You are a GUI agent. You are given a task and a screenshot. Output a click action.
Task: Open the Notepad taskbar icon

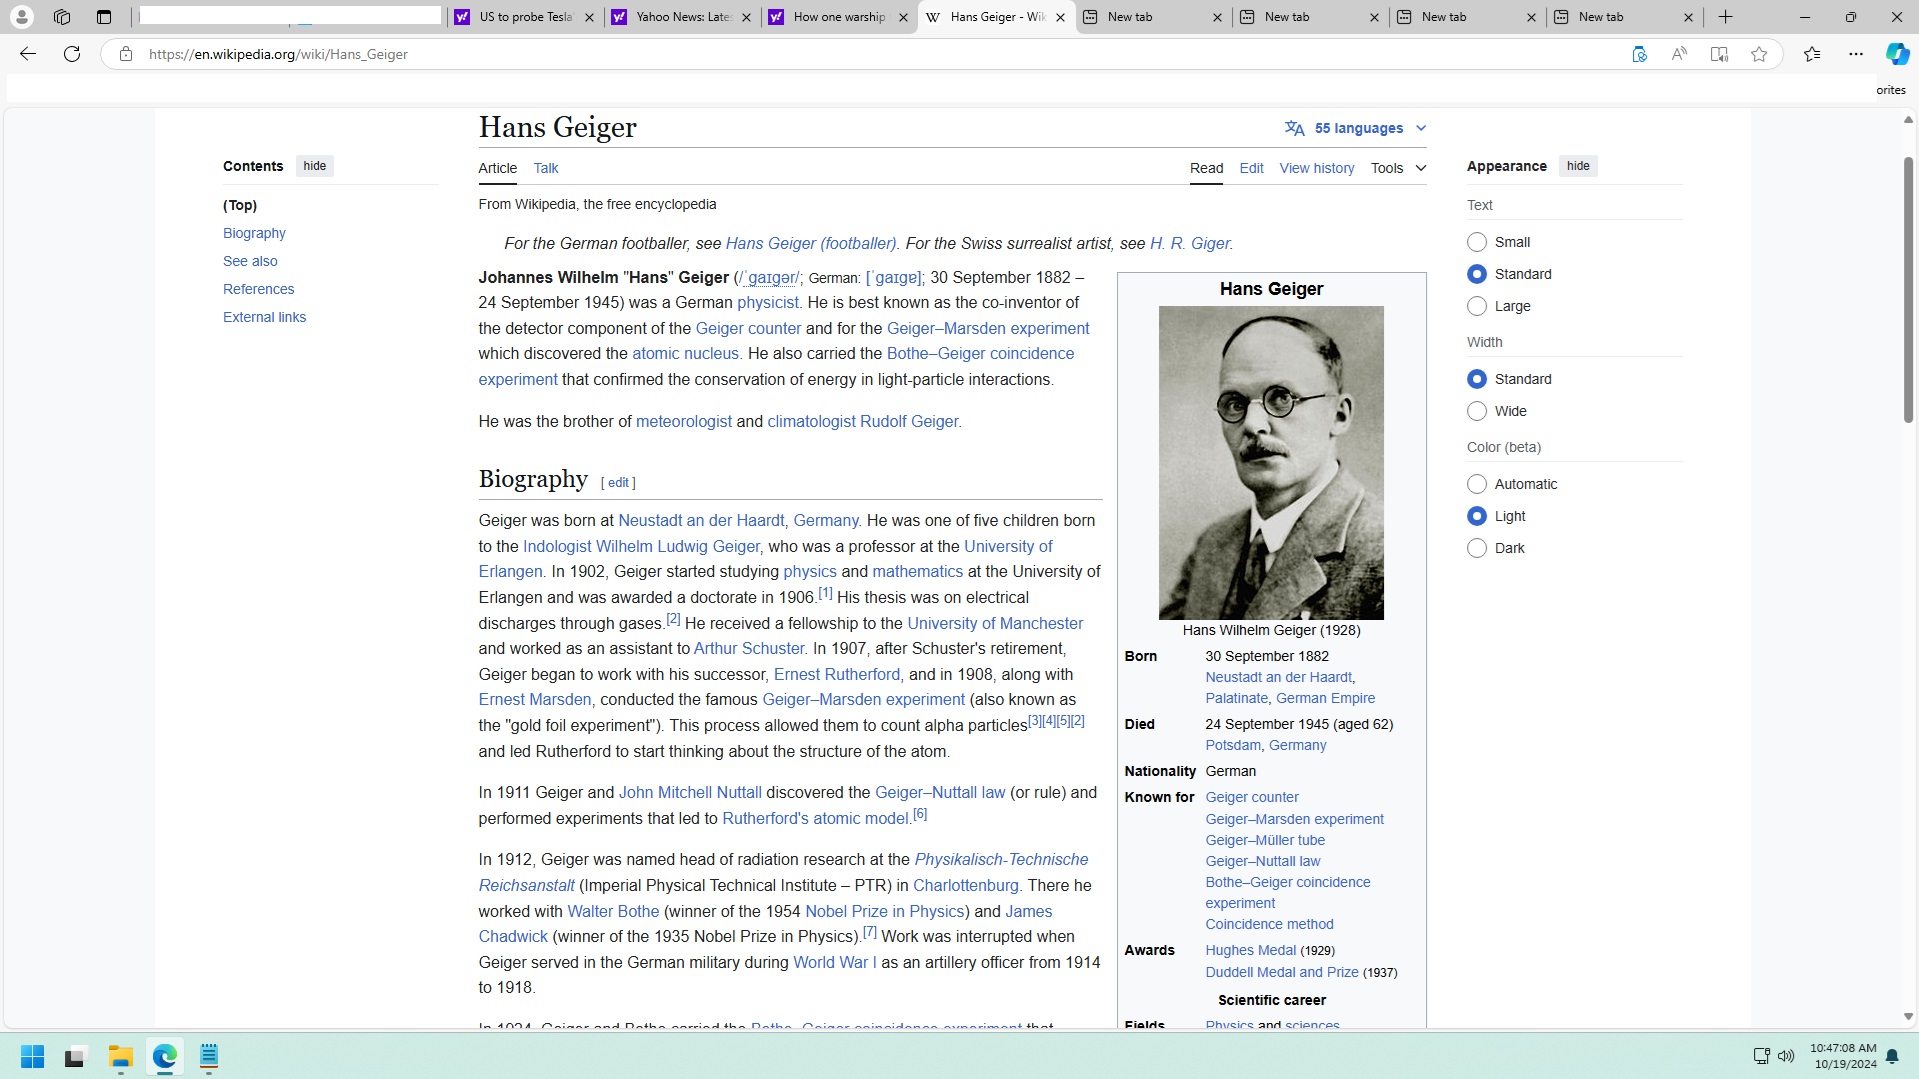tap(209, 1056)
